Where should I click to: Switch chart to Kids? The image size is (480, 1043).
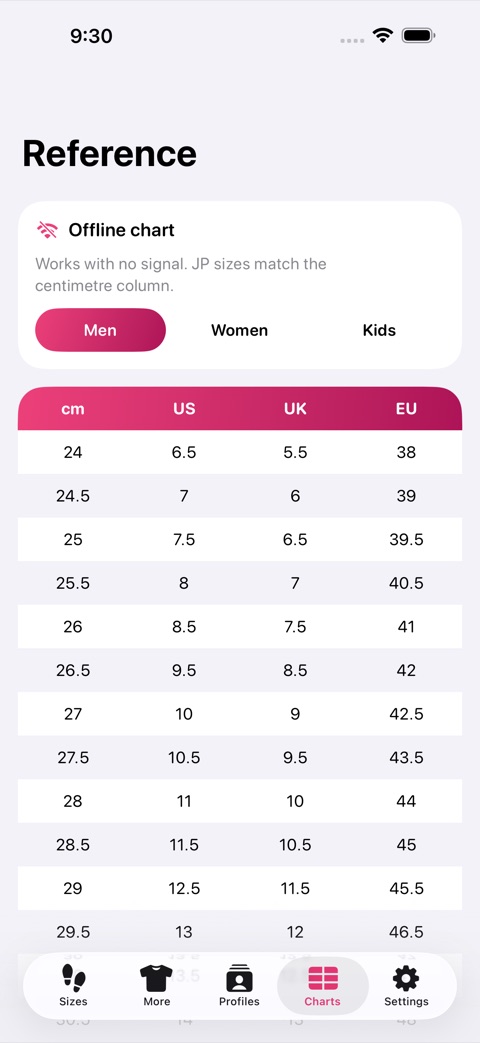pyautogui.click(x=379, y=330)
